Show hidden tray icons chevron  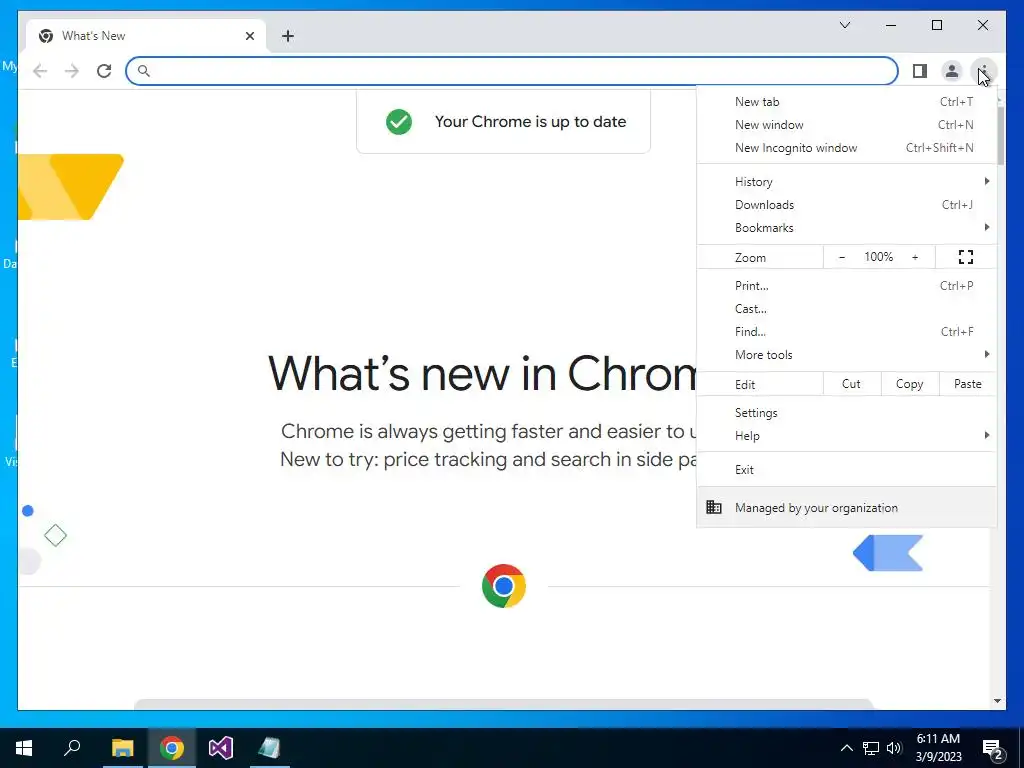click(x=846, y=748)
